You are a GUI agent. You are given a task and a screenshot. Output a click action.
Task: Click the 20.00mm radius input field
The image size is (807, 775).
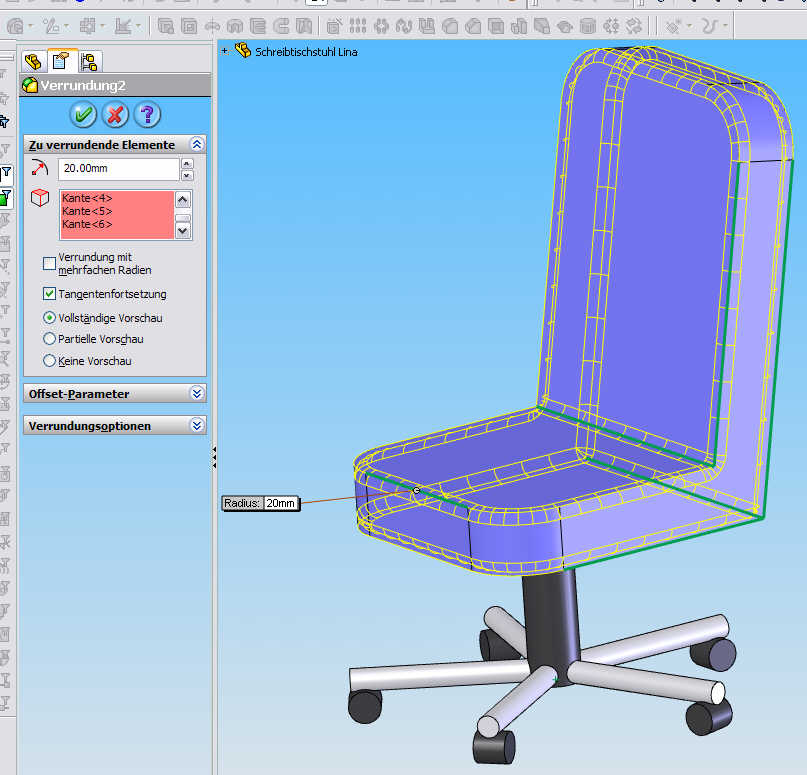tap(118, 169)
